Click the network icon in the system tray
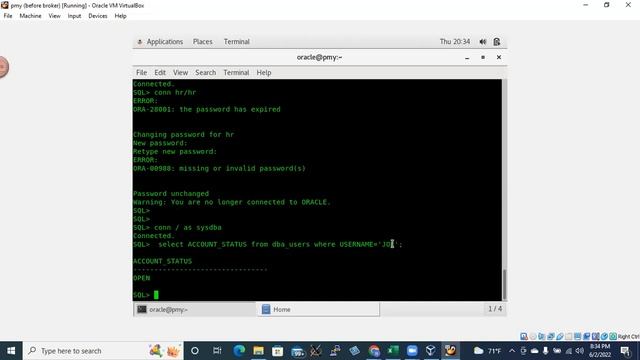 569,351
